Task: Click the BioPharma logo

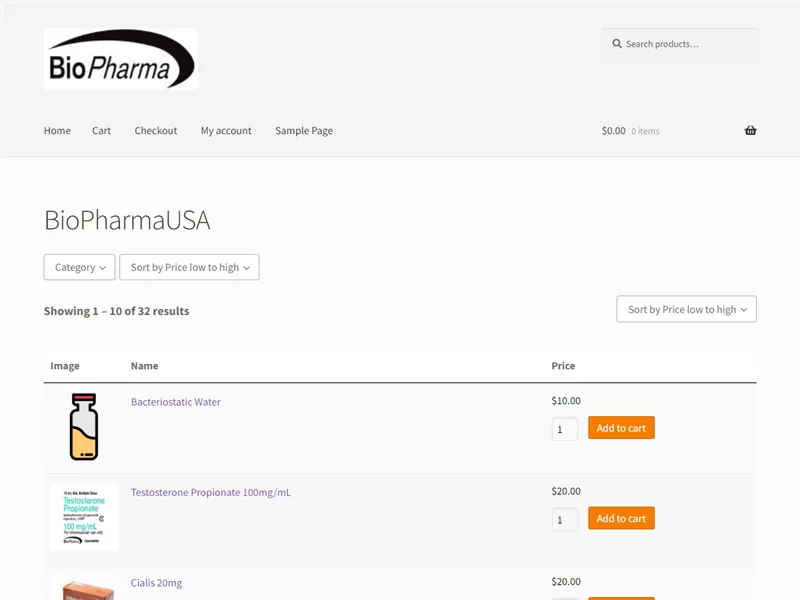Action: [120, 59]
